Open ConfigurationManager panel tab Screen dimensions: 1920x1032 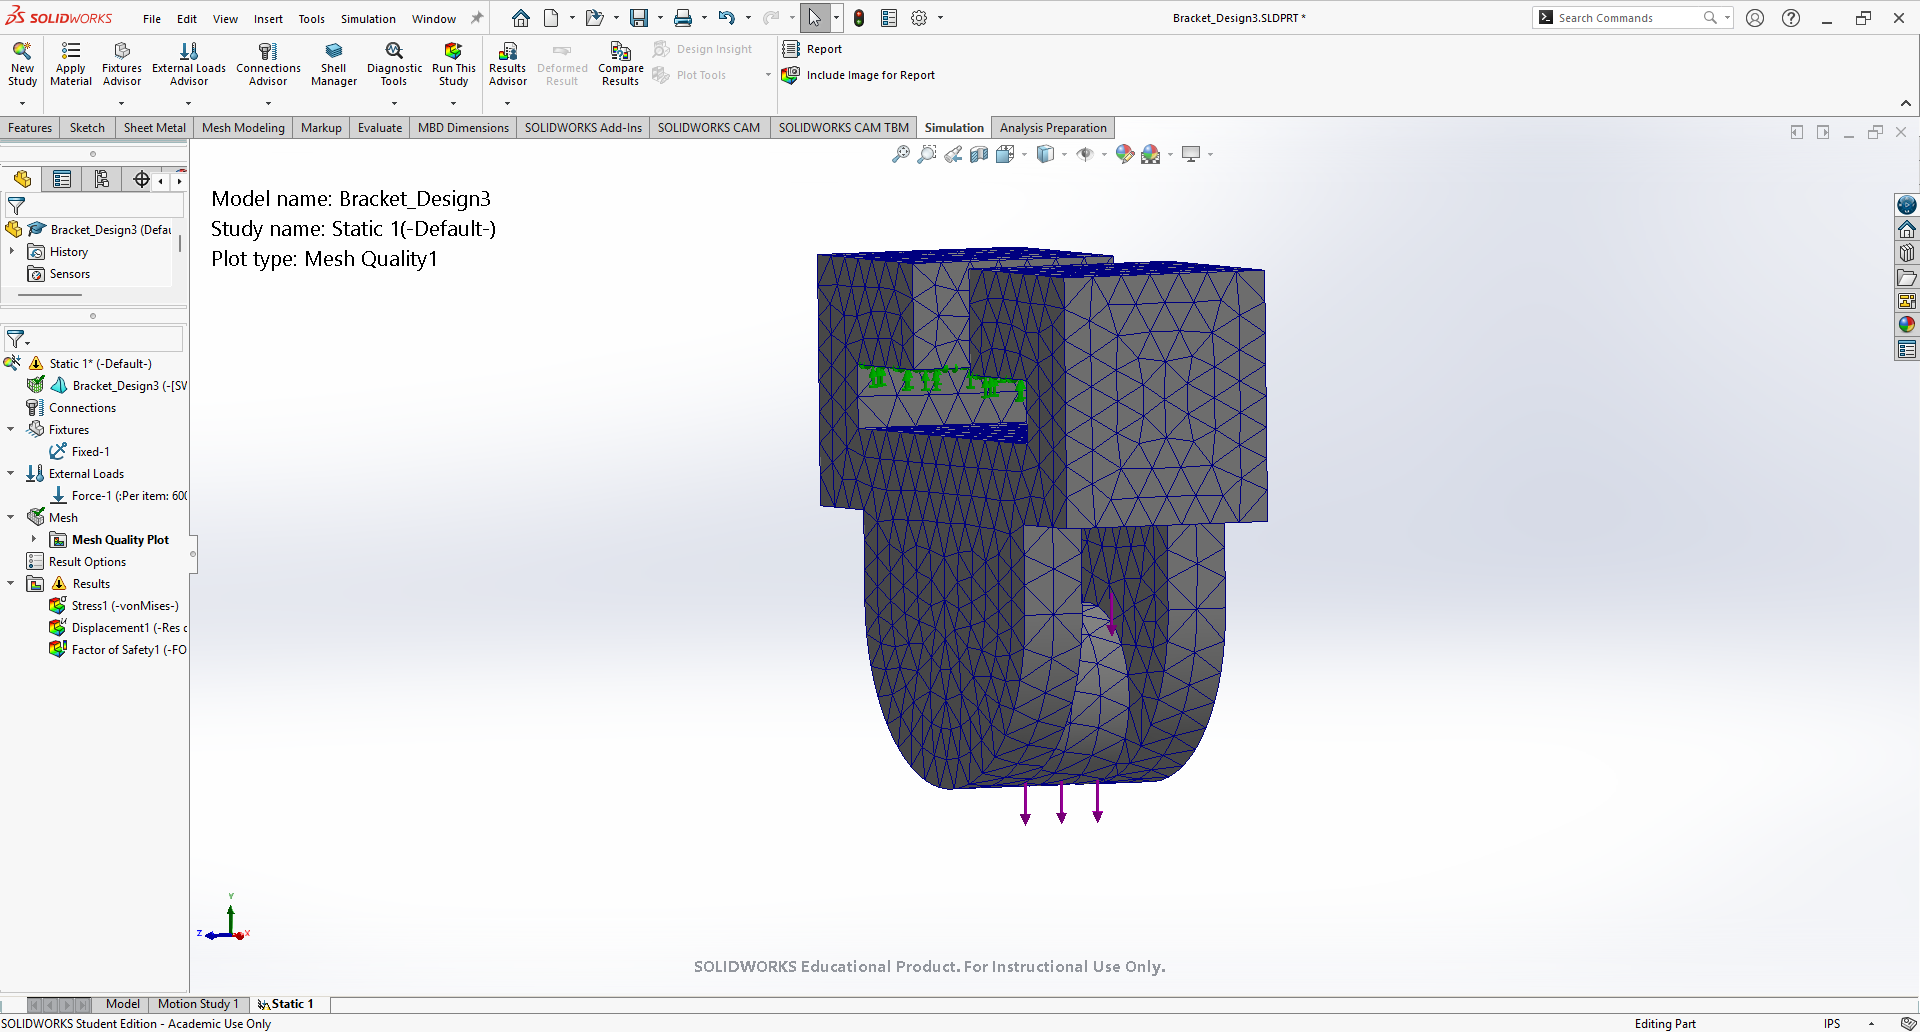[x=102, y=179]
